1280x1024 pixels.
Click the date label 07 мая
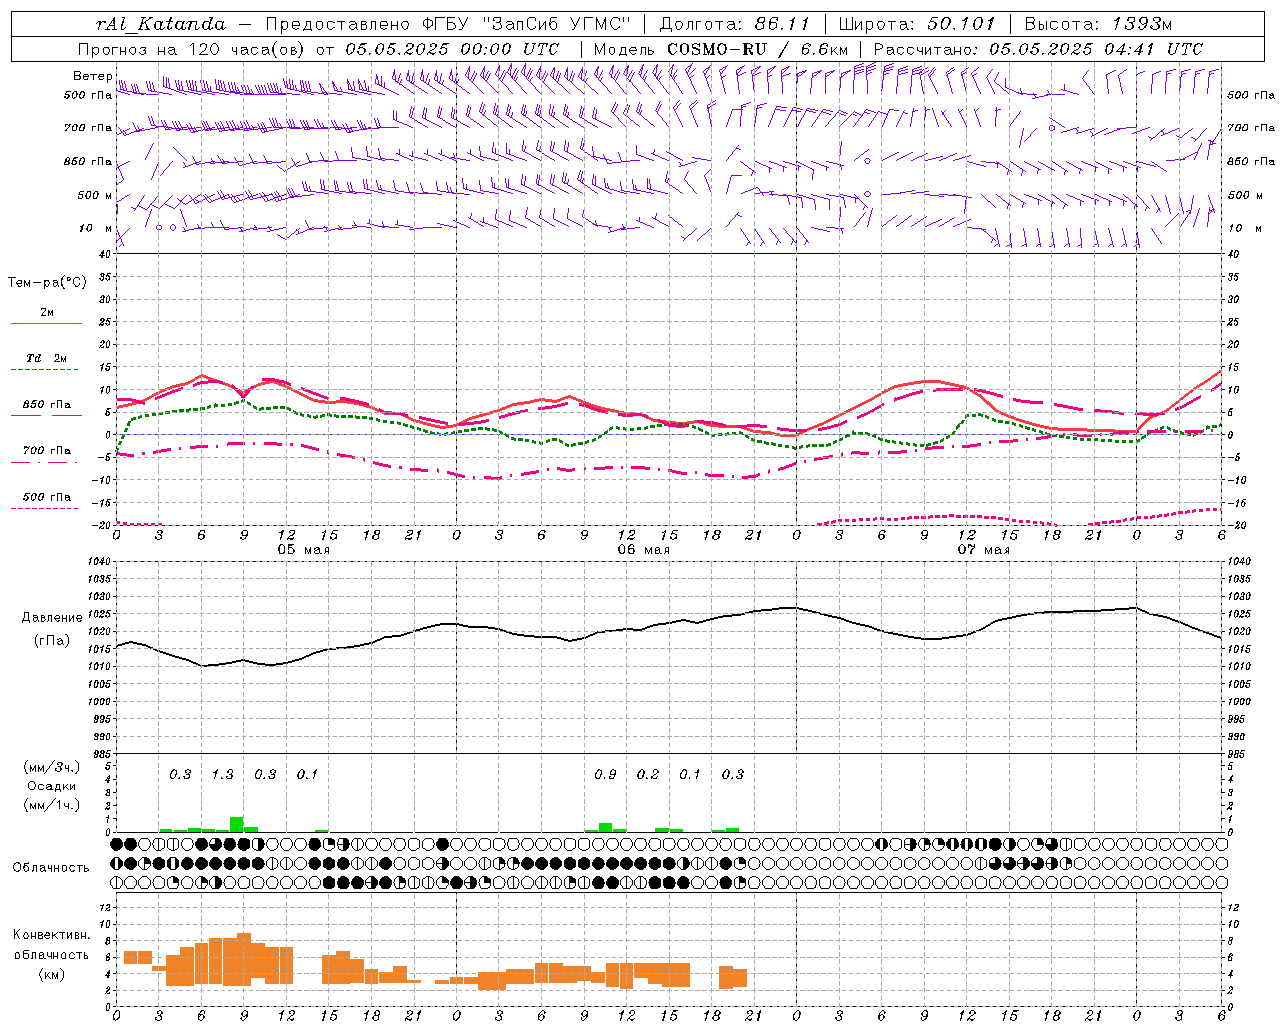tap(983, 550)
